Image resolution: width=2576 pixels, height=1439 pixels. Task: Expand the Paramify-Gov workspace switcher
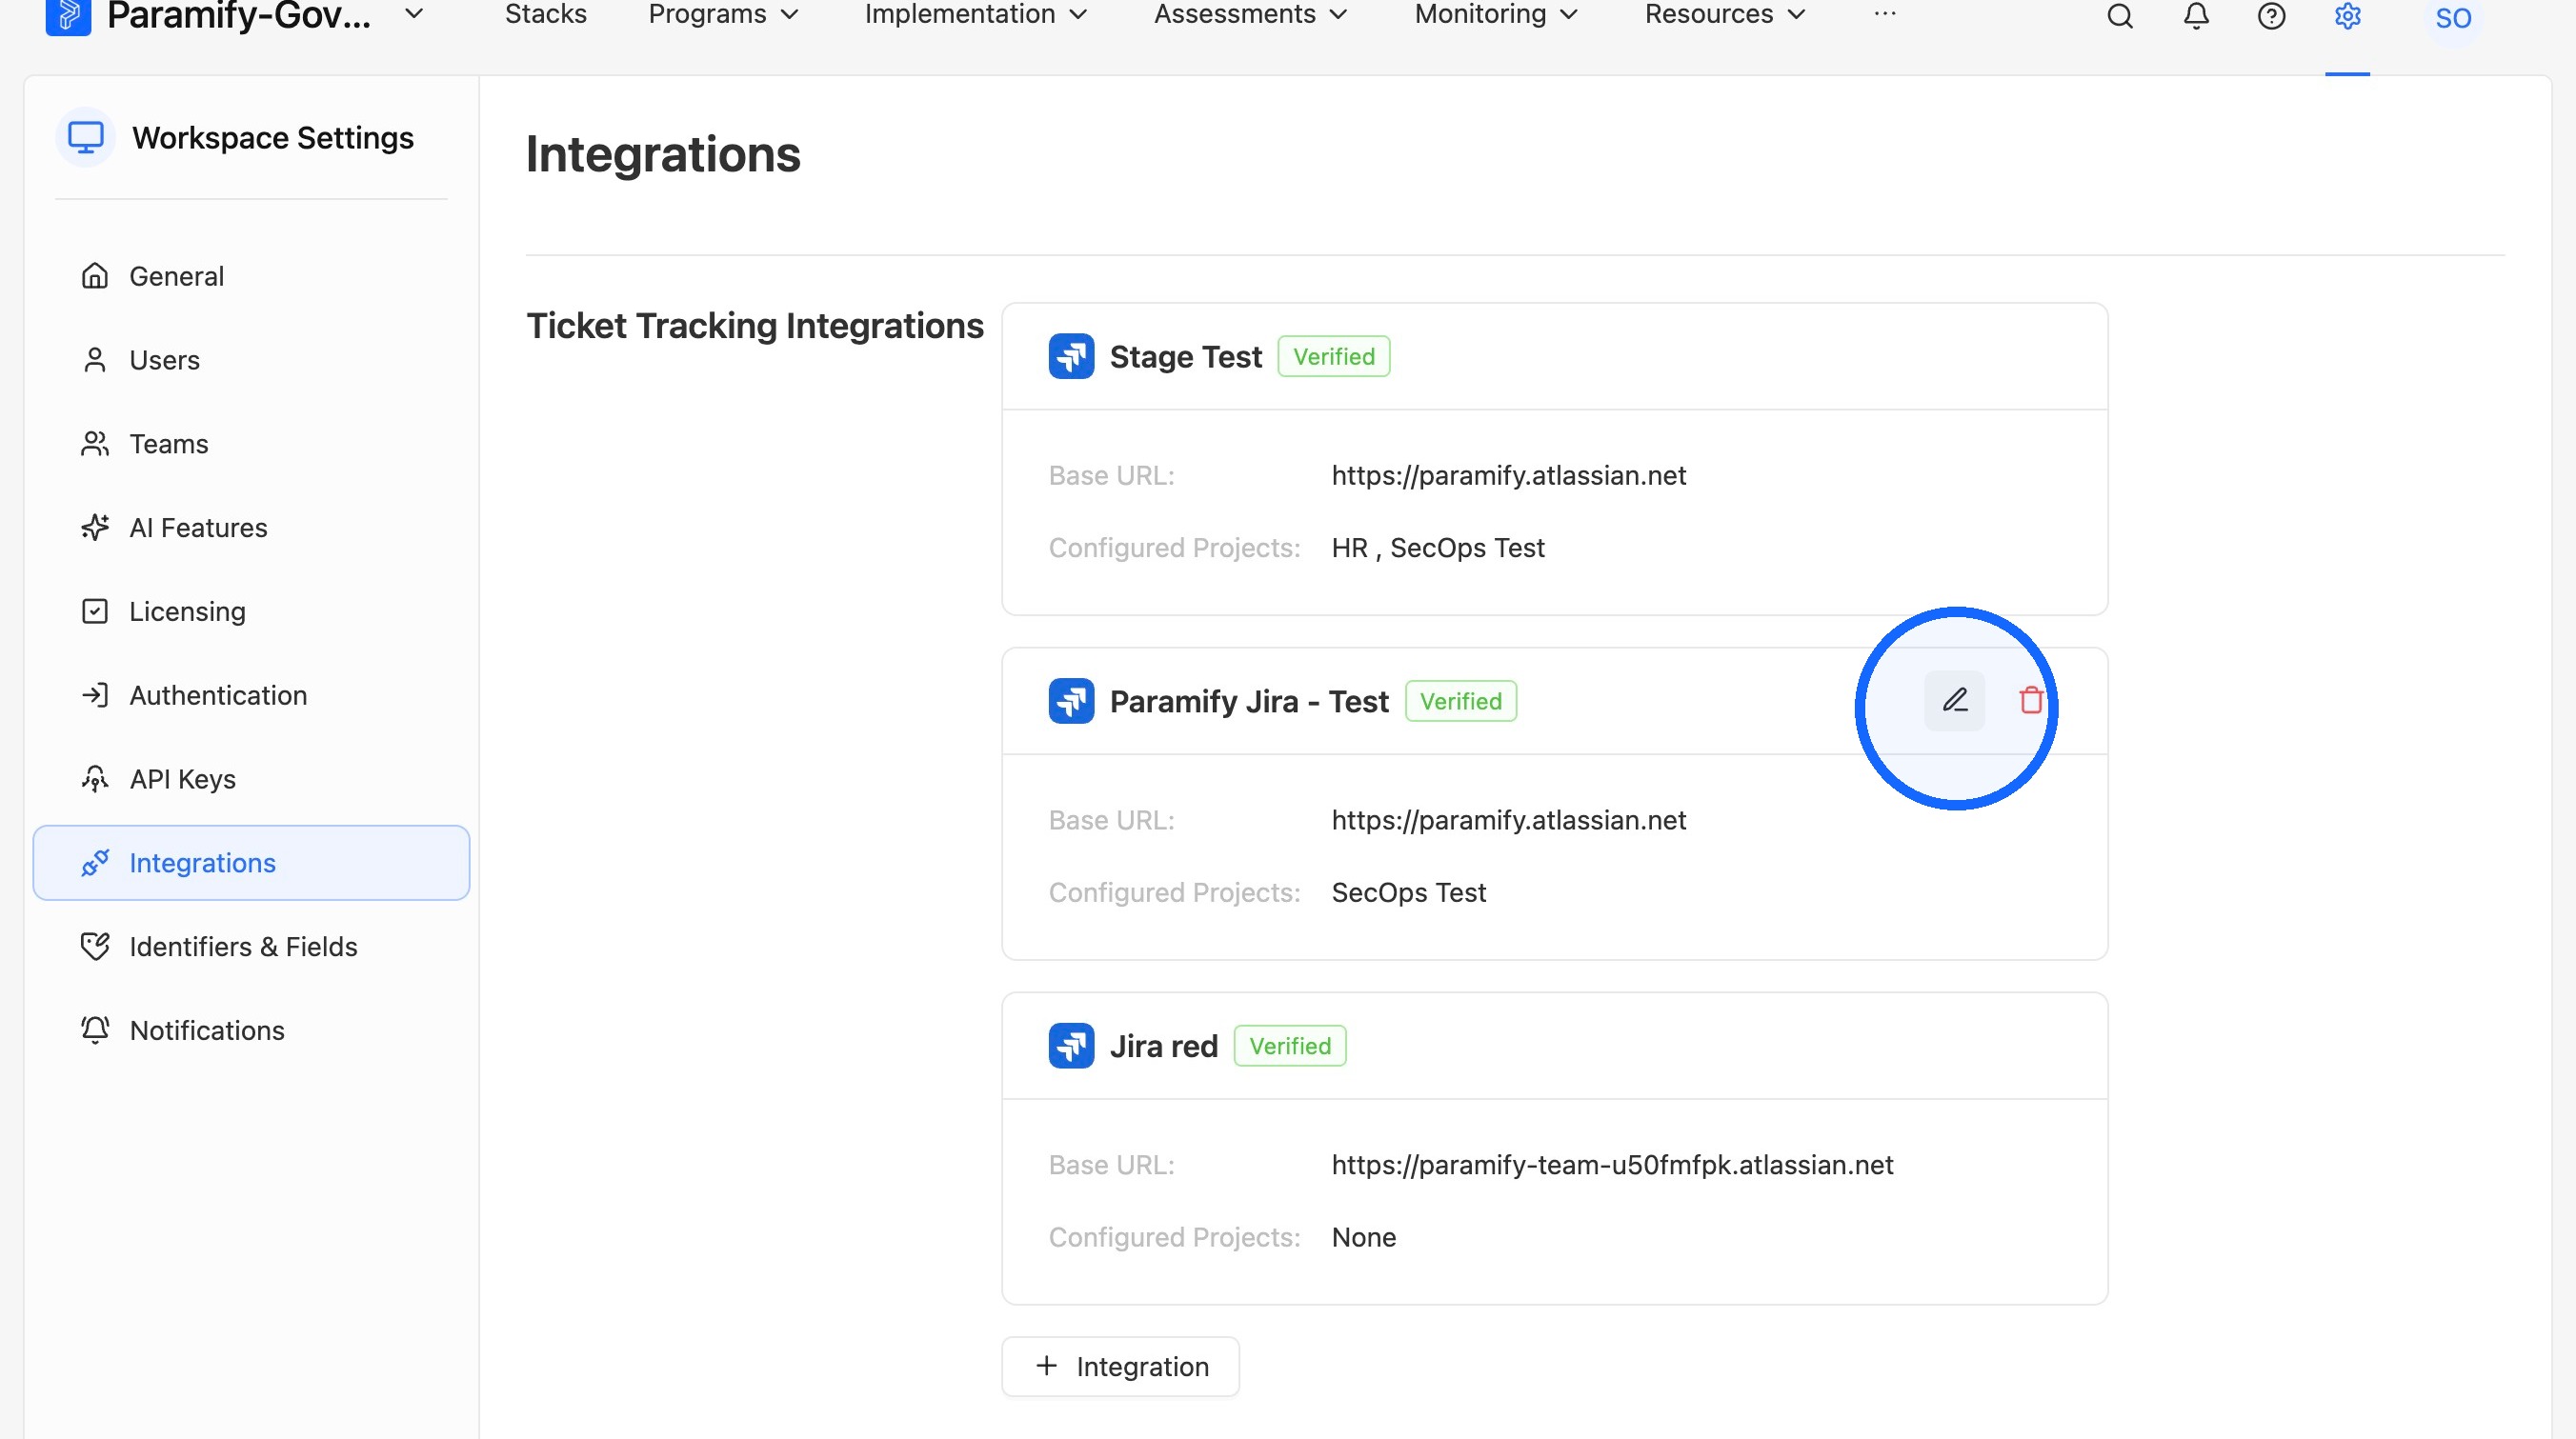coord(414,14)
